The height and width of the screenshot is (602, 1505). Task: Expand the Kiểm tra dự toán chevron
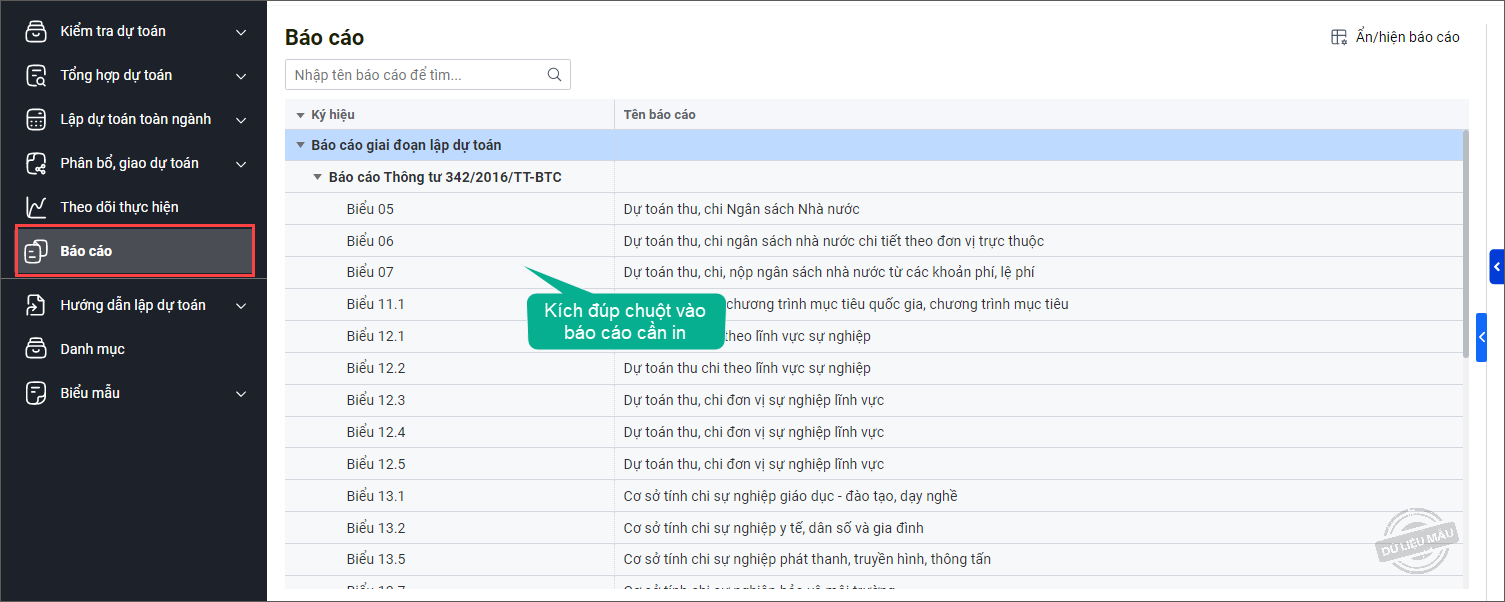(241, 32)
